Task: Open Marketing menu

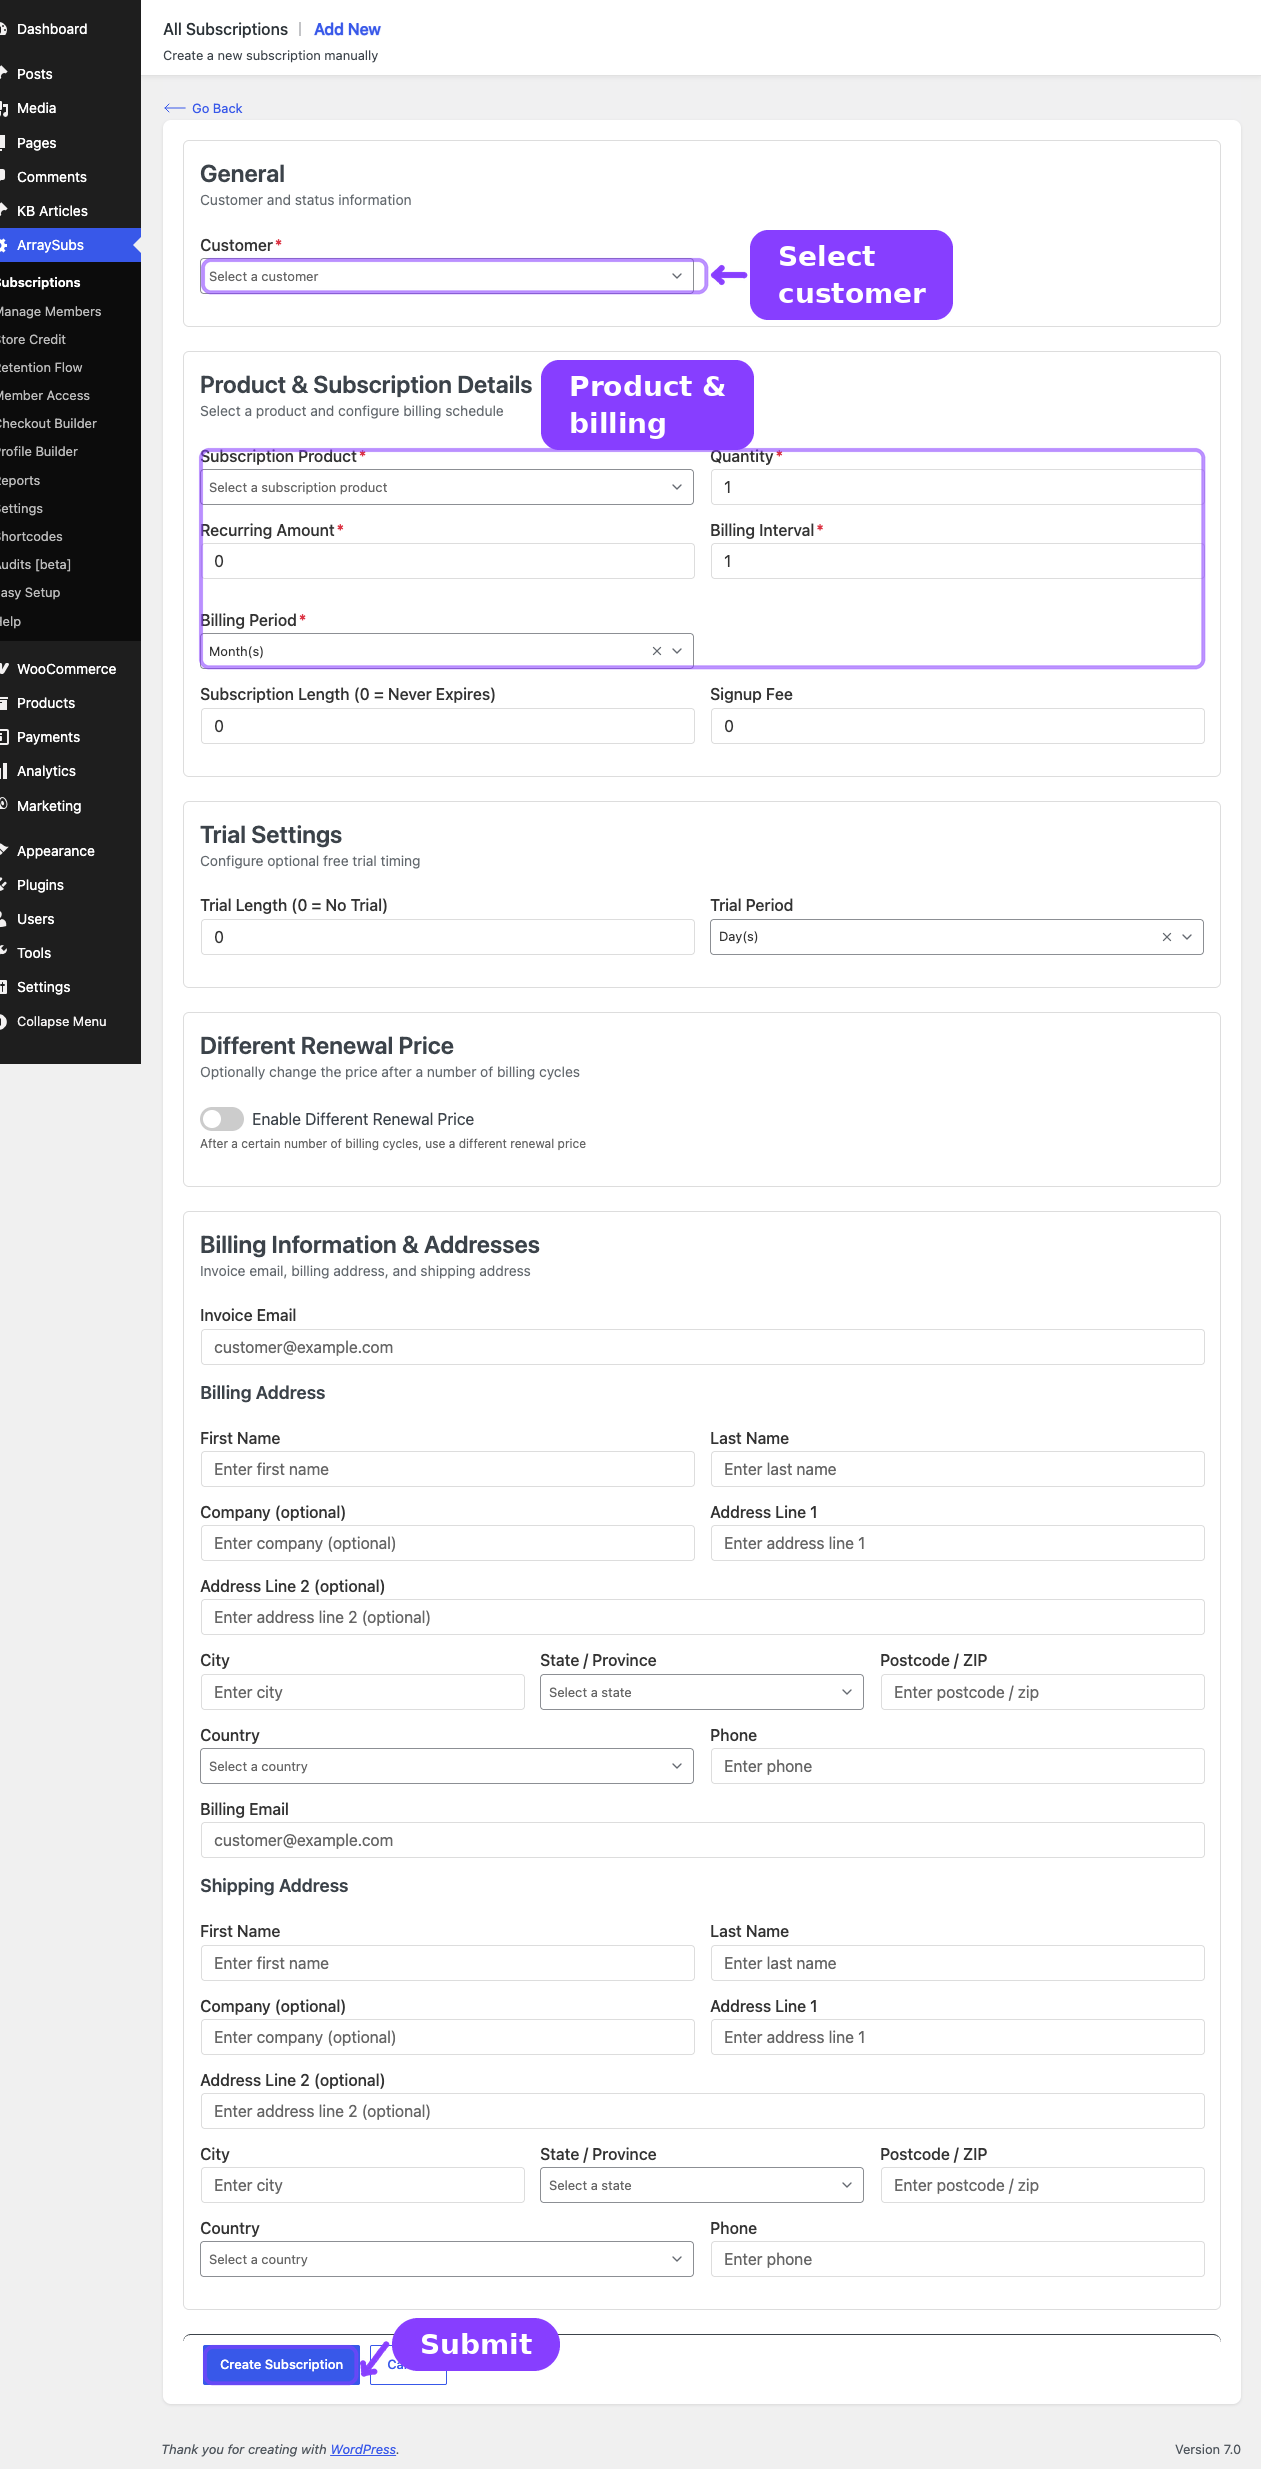Action: (49, 806)
